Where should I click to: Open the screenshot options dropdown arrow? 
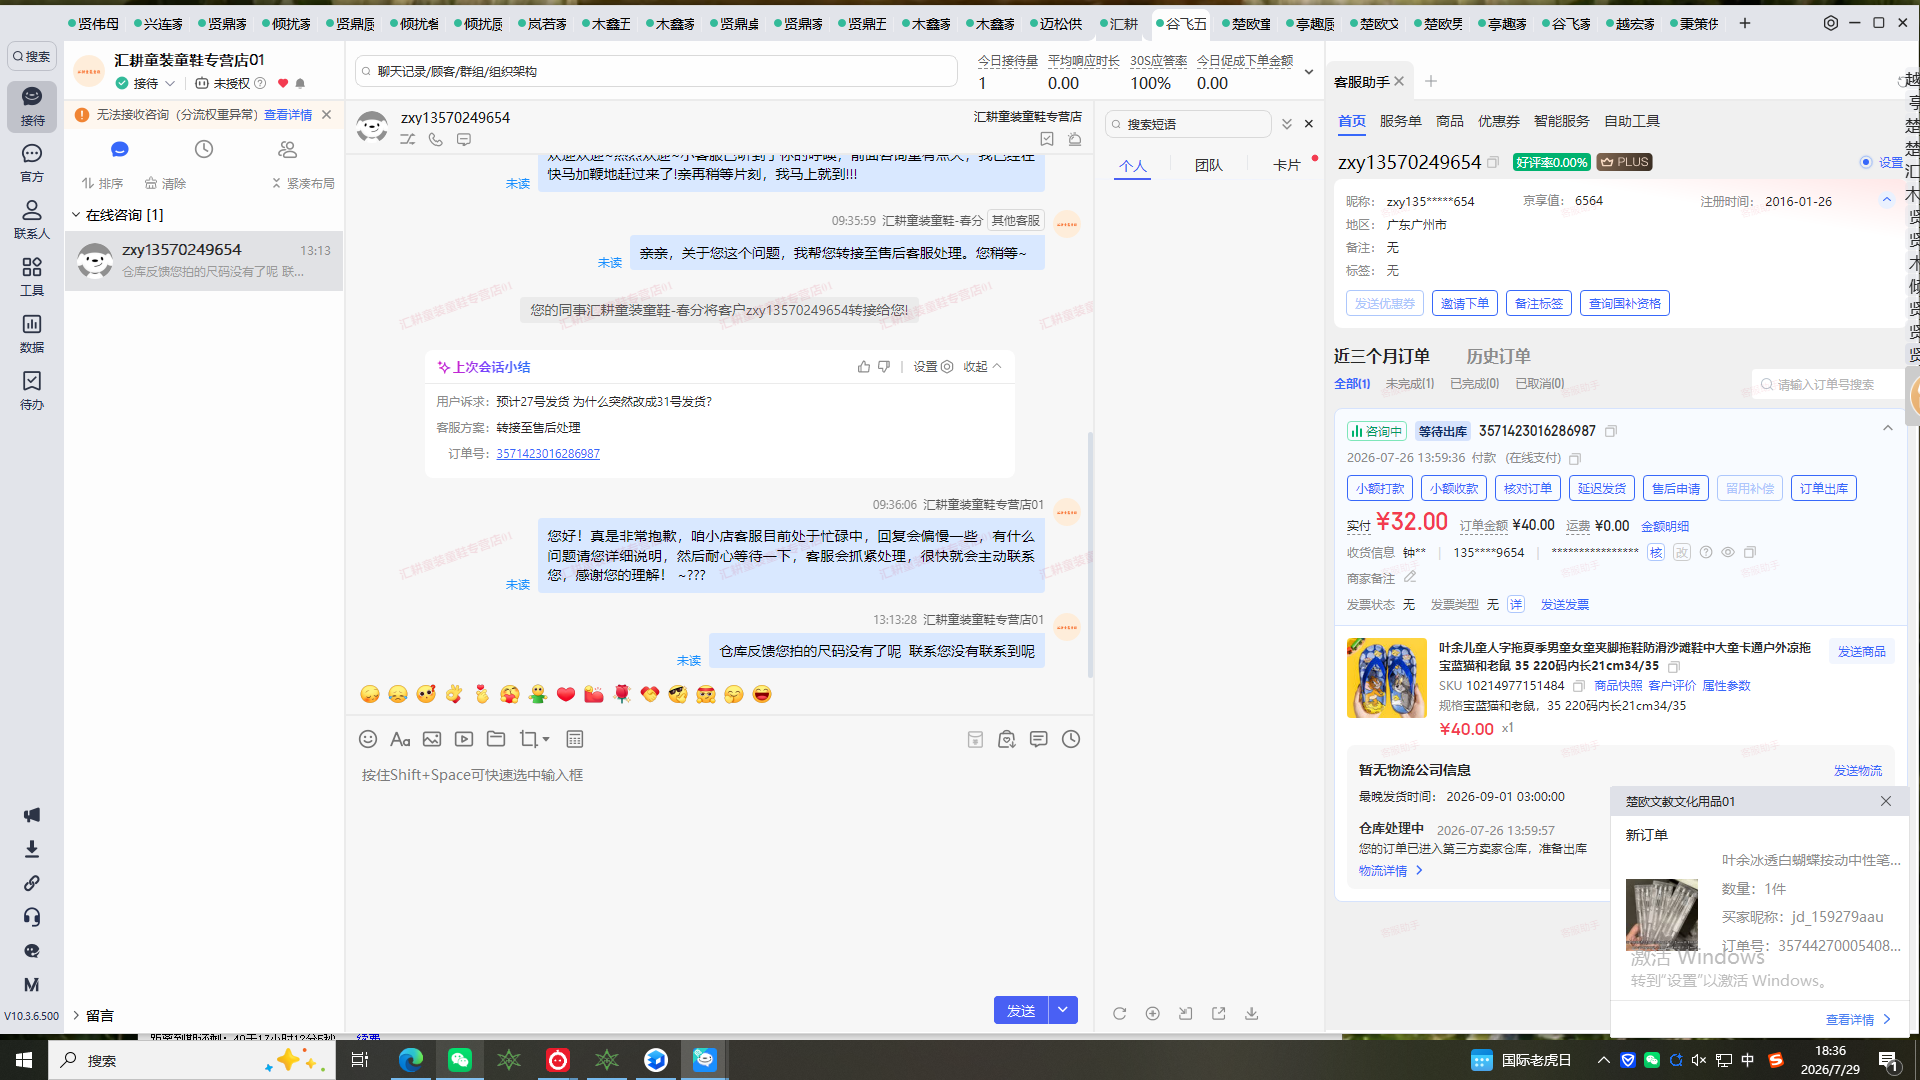coord(546,740)
